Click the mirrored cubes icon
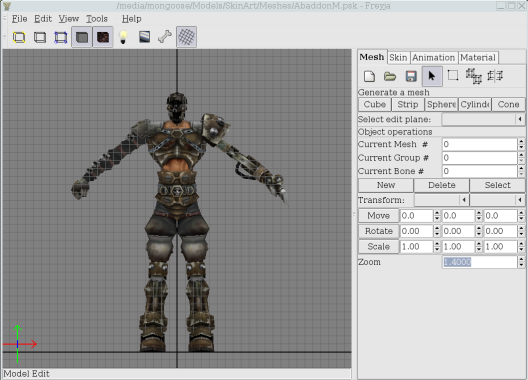 point(495,75)
